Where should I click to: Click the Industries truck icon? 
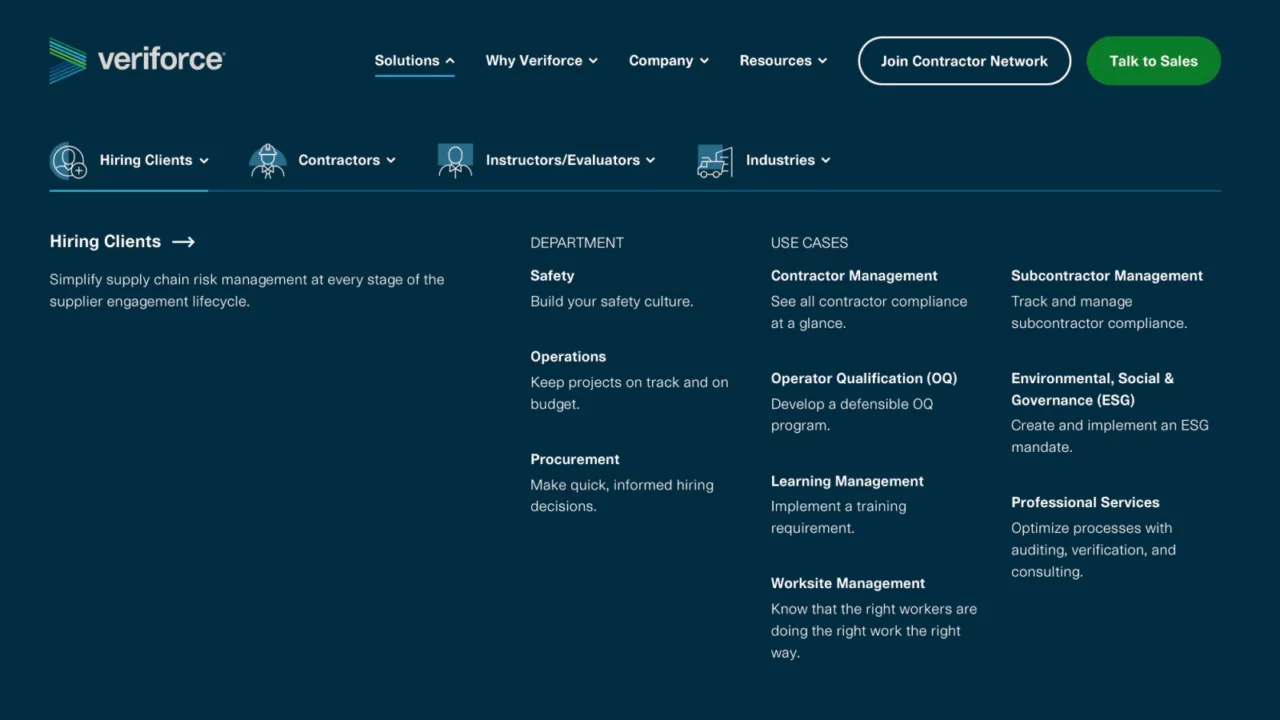(715, 161)
